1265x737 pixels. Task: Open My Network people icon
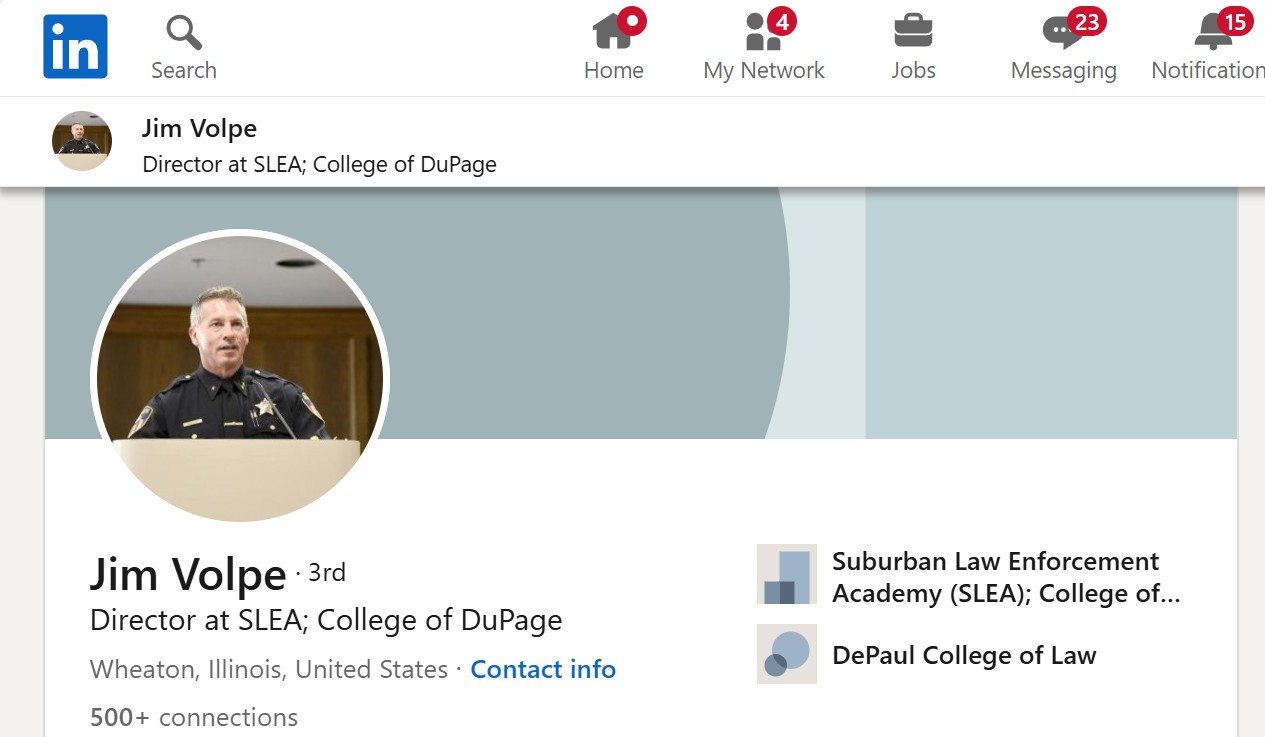tap(763, 32)
